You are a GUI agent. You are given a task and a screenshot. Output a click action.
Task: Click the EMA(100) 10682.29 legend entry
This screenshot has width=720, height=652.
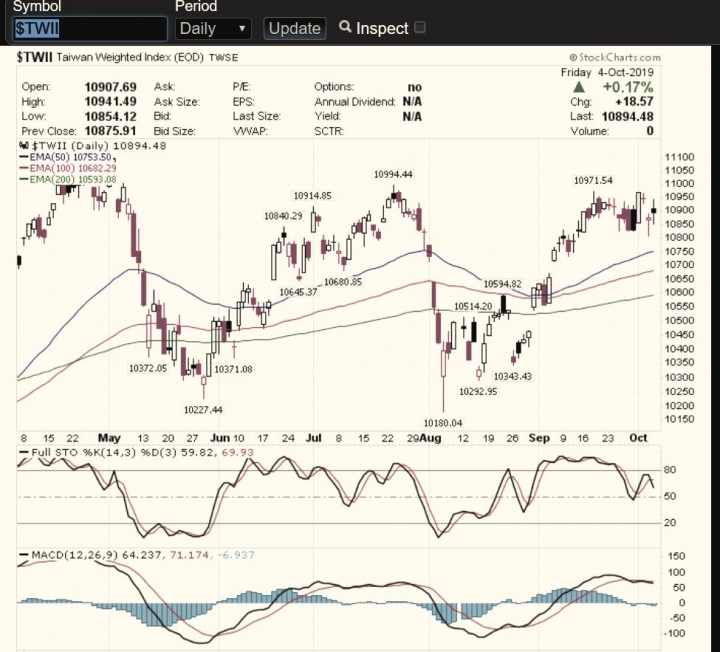(68, 168)
